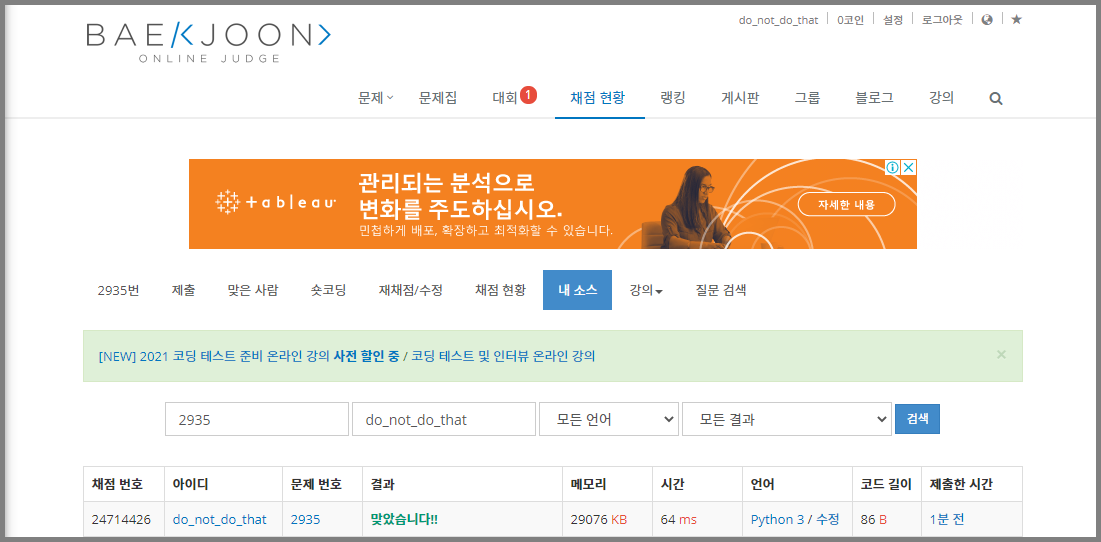Open 강의 in the top navigation
Screen dimensions: 1101x542
941,98
